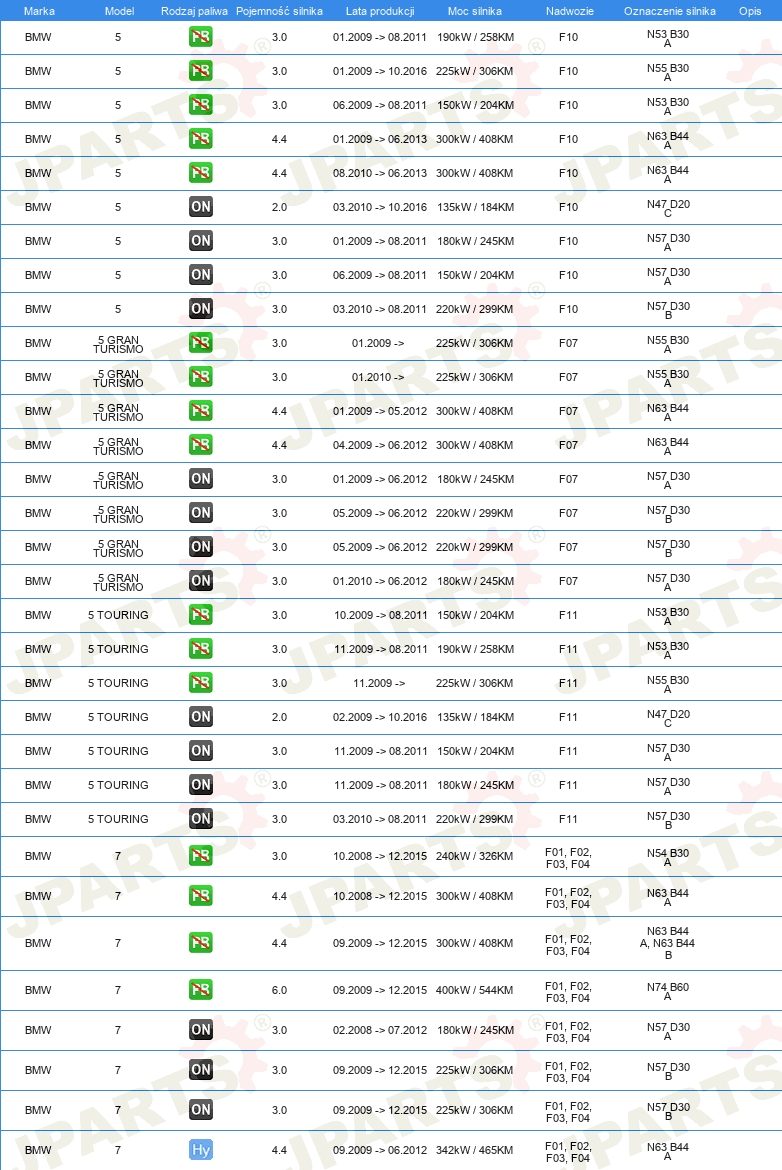Click the Opis column header
This screenshot has height=1170, width=782.
[x=750, y=11]
